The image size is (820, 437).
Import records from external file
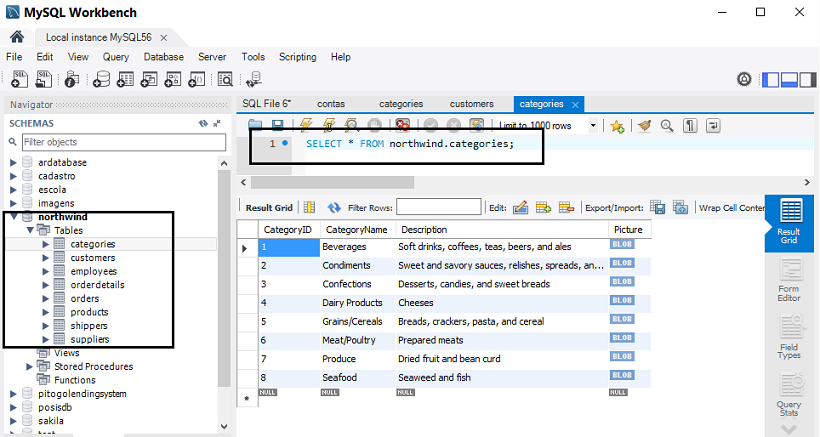click(680, 208)
